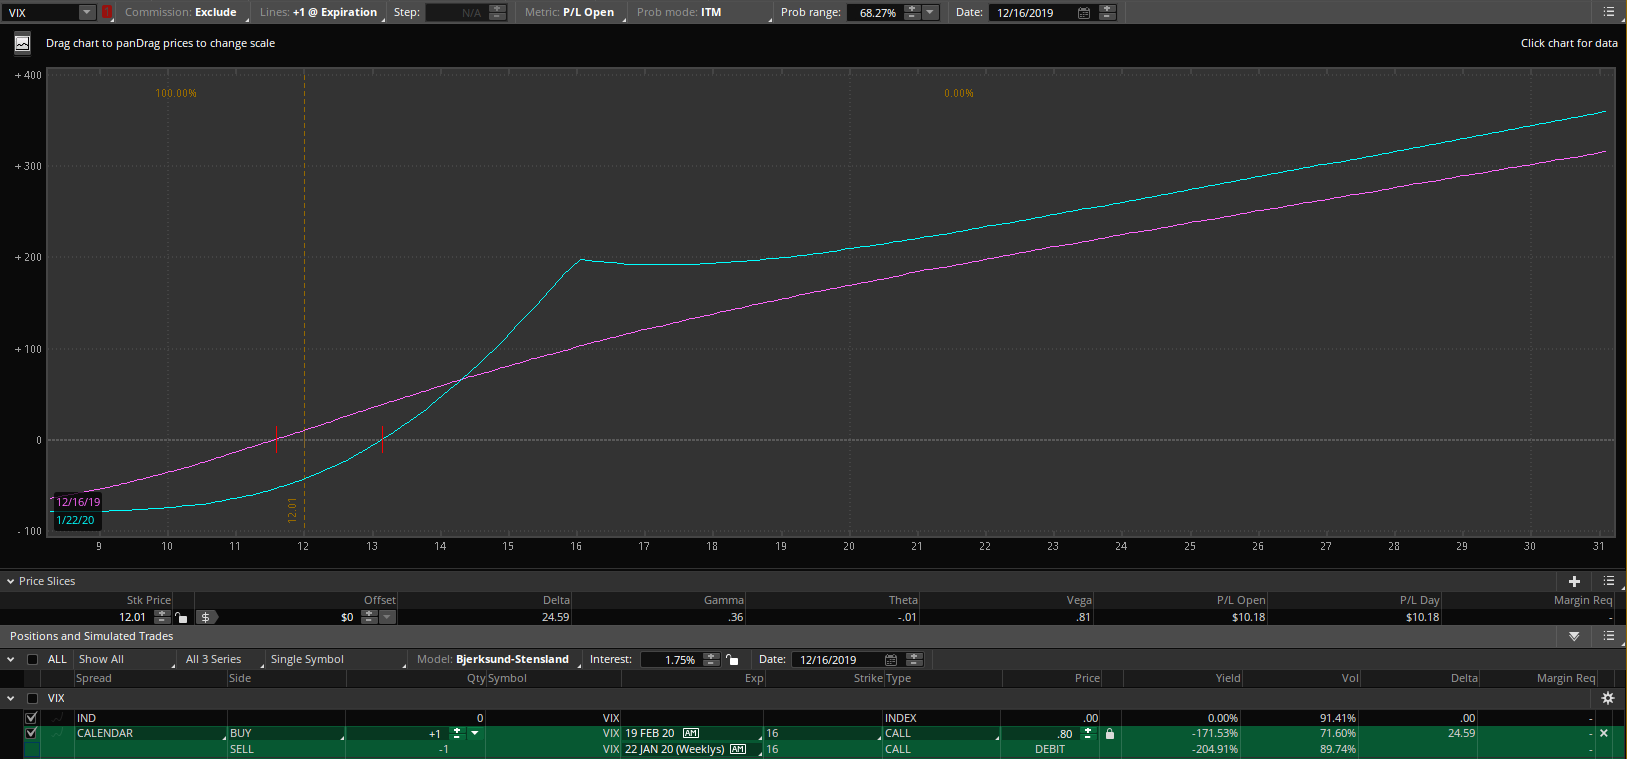Image resolution: width=1627 pixels, height=759 pixels.
Task: Open the Model: Bjerksund-Stensland dropdown
Action: pyautogui.click(x=497, y=660)
